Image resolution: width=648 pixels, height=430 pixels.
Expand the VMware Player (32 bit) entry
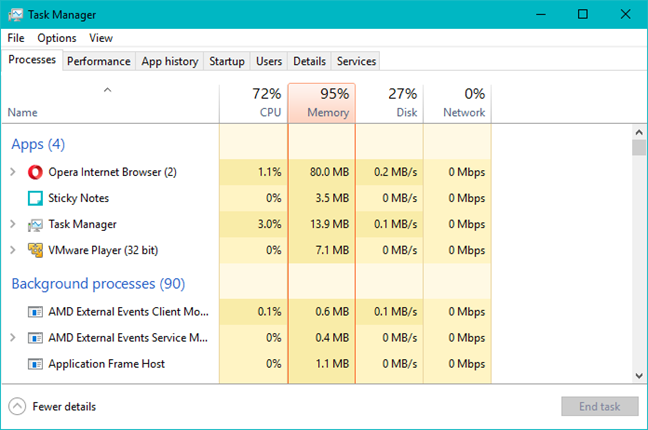coord(13,250)
